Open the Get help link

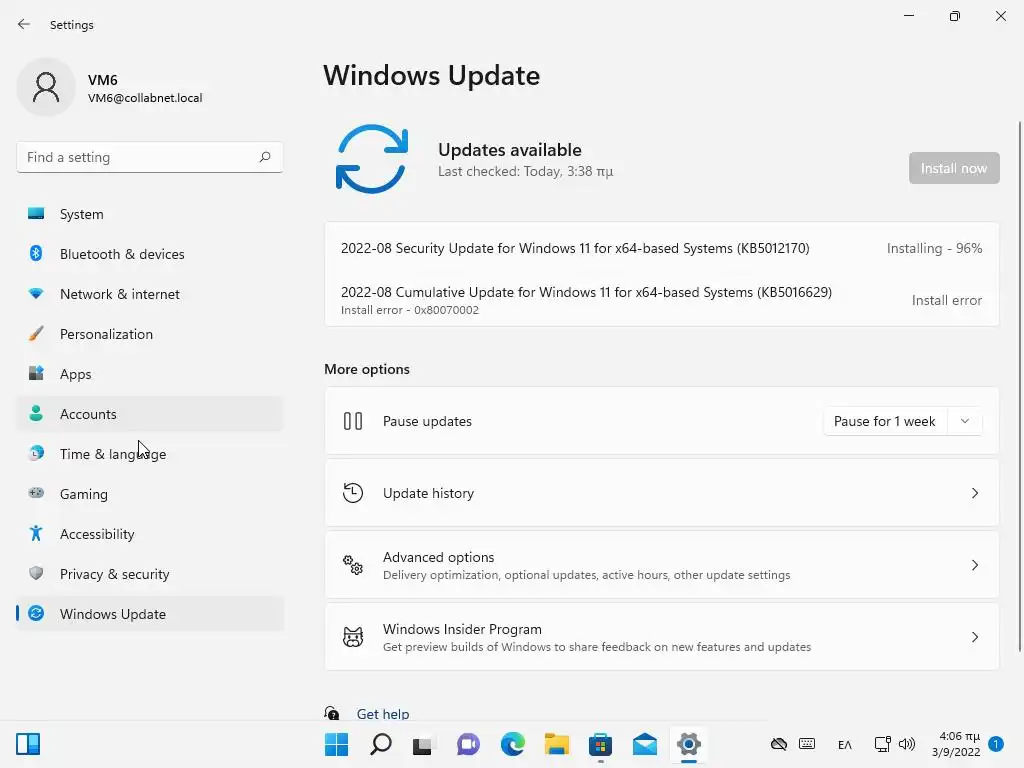(x=383, y=714)
